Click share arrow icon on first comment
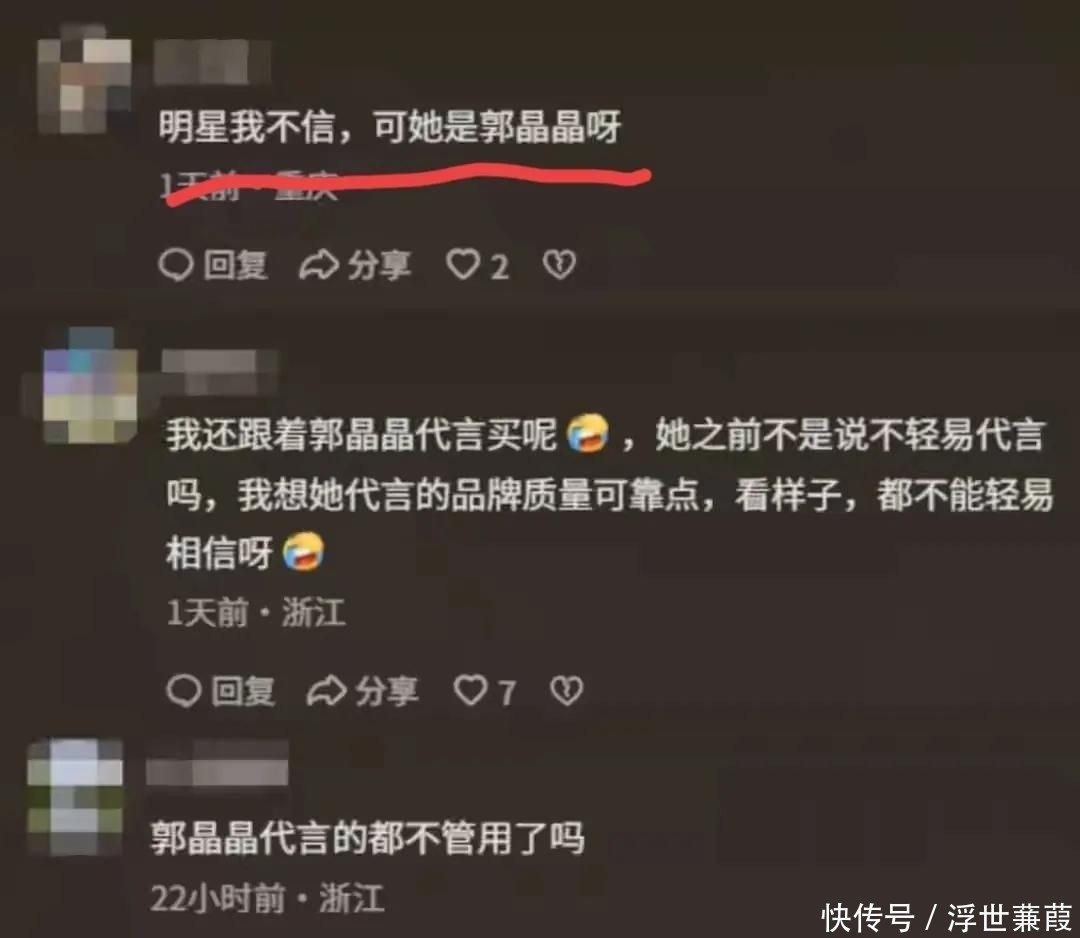 click(x=319, y=265)
